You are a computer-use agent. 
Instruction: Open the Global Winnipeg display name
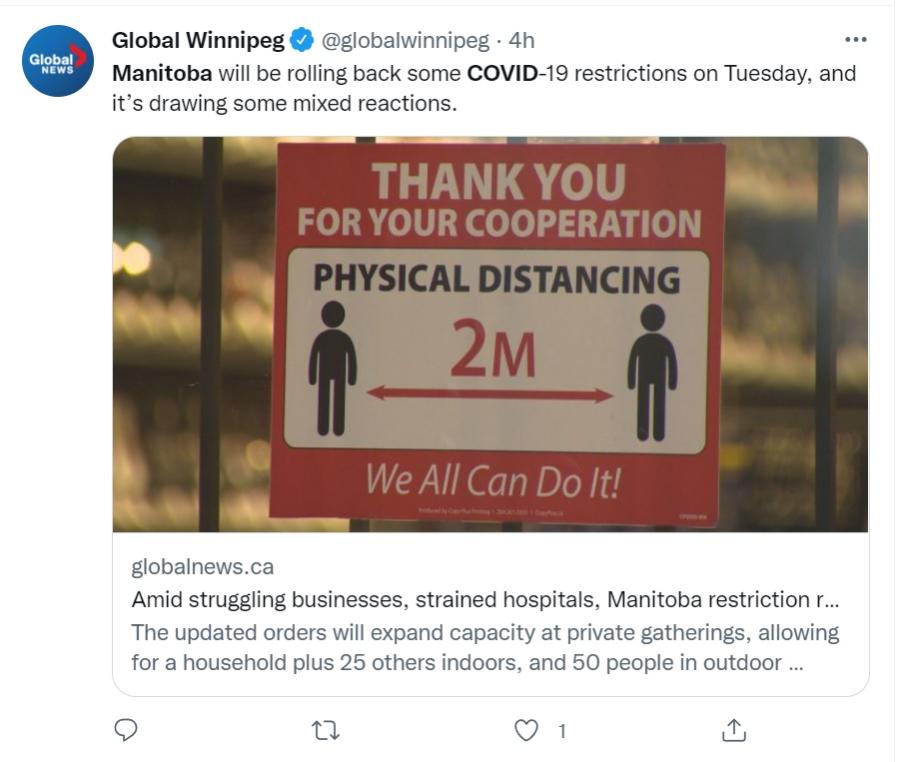(198, 41)
